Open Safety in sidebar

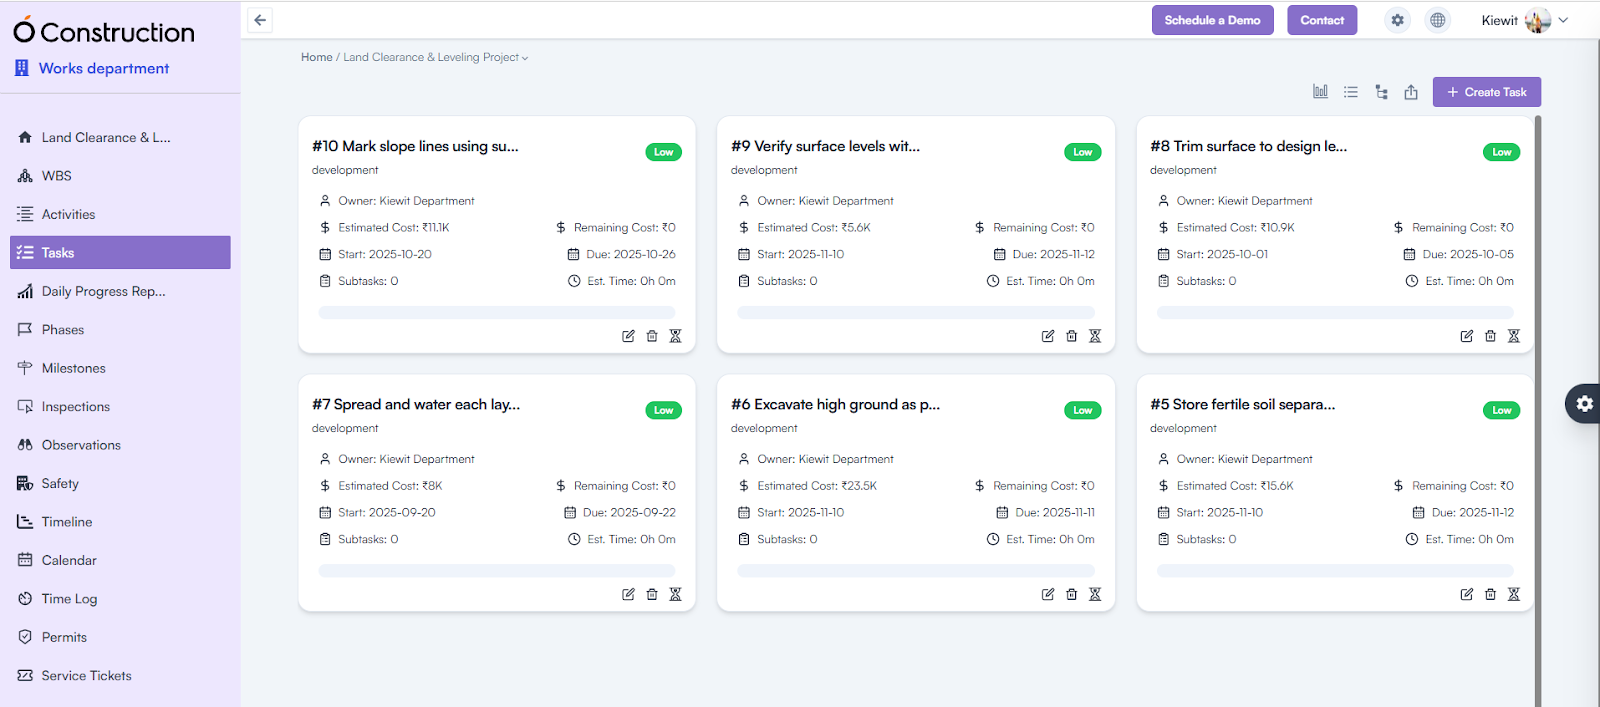click(120, 484)
